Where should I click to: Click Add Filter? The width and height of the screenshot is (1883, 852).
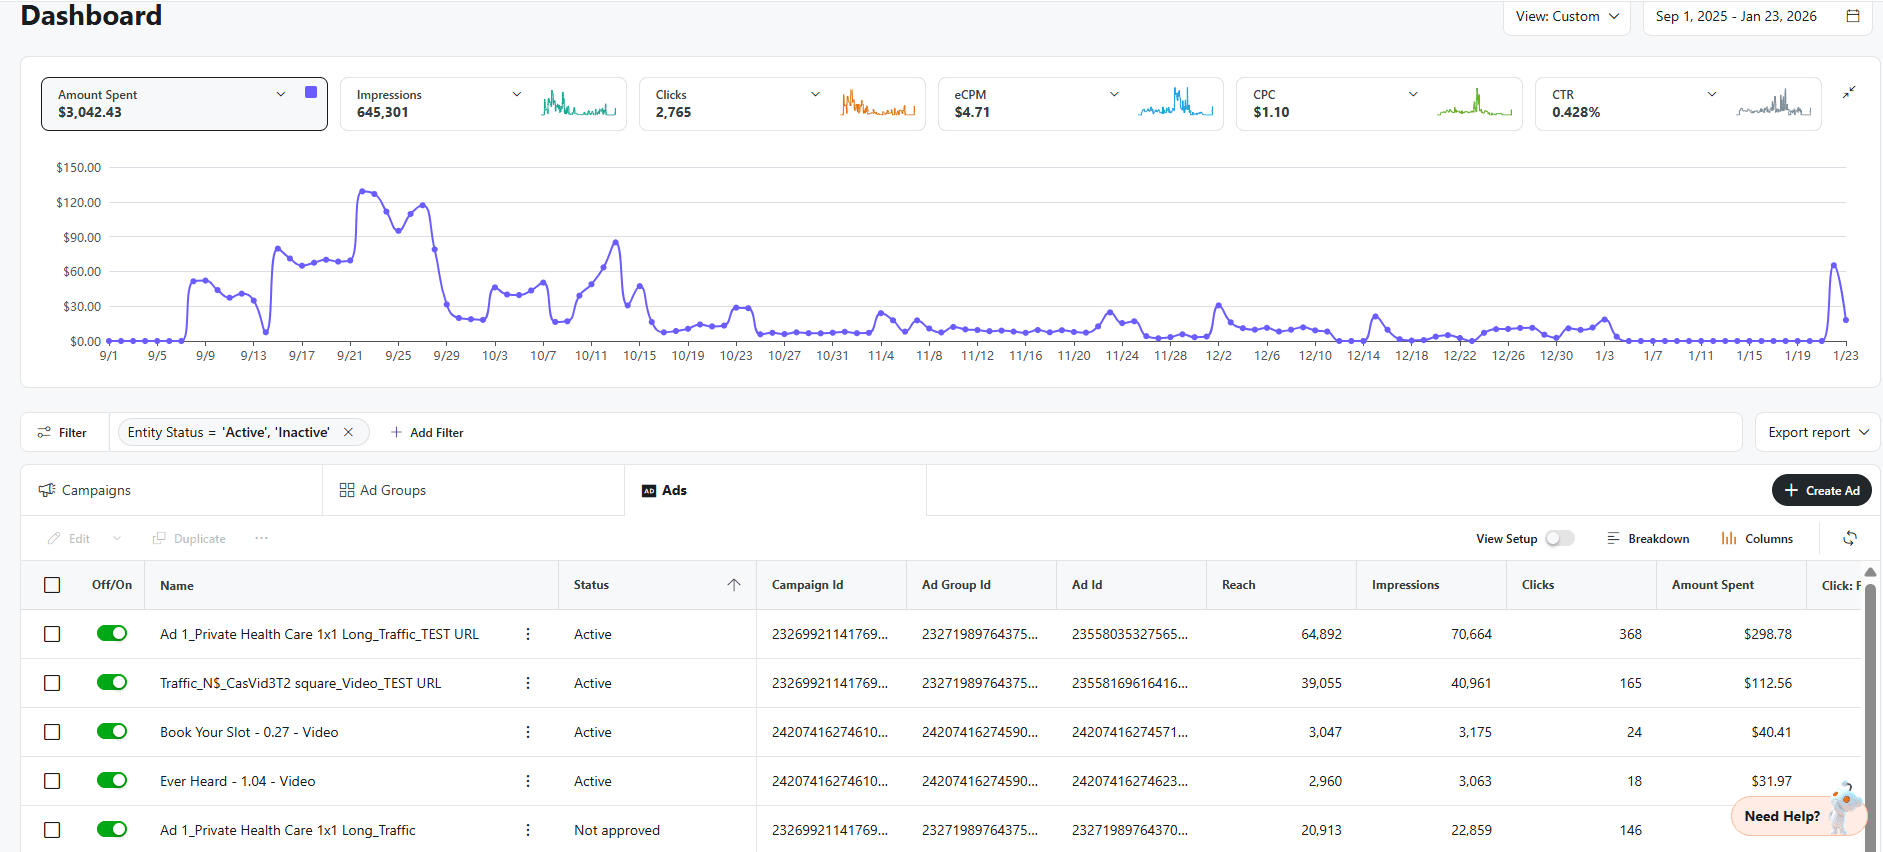coord(427,432)
